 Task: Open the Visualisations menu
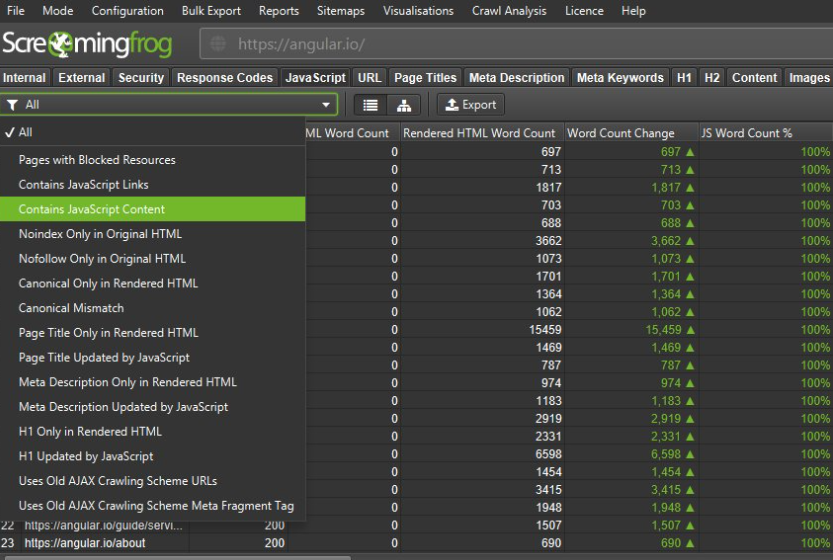point(418,11)
